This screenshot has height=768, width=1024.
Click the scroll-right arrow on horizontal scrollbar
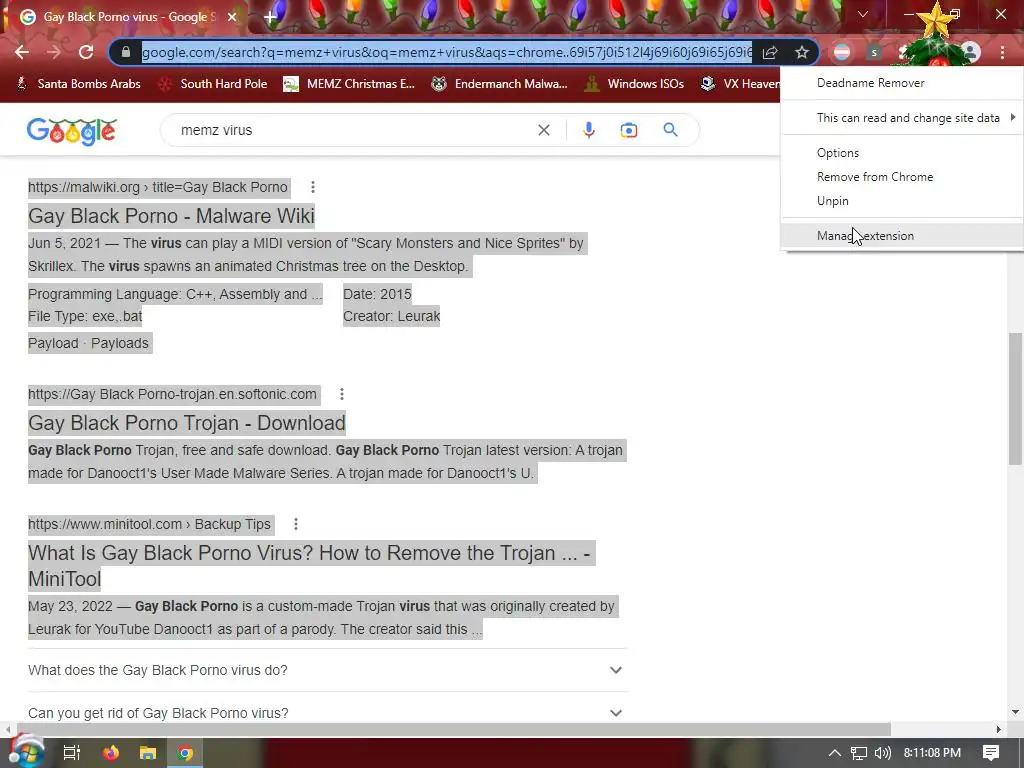click(x=999, y=729)
